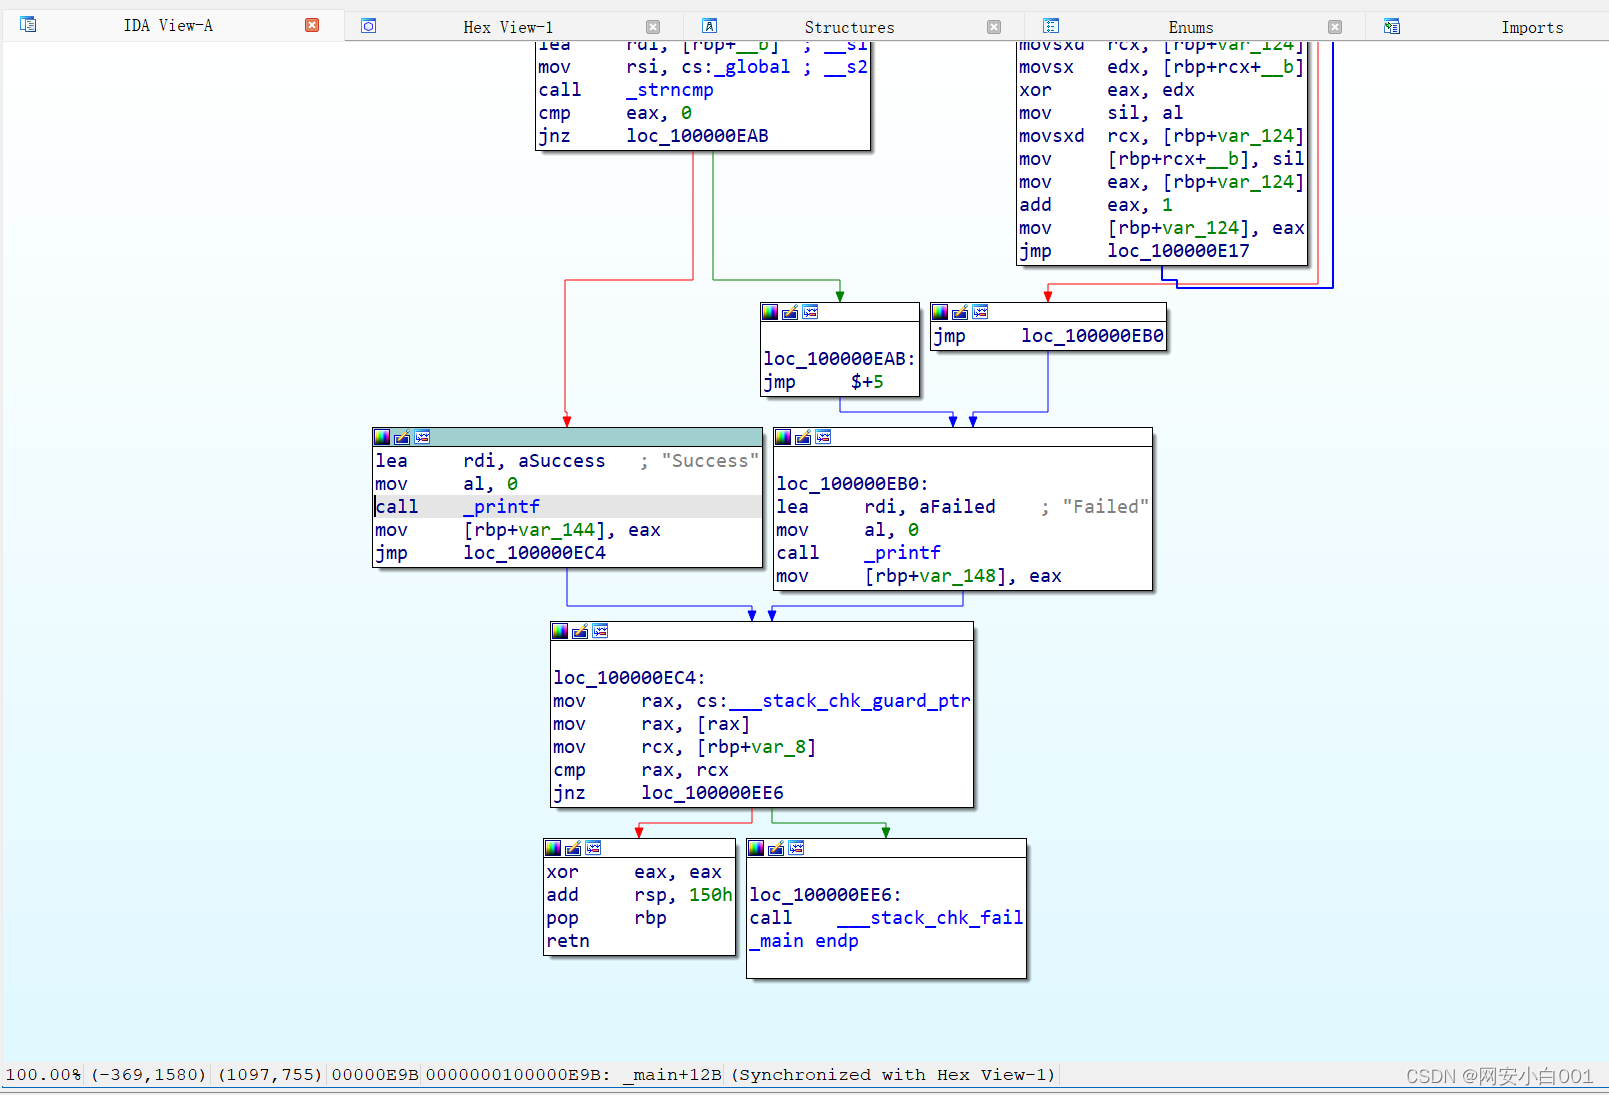This screenshot has width=1609, height=1095.
Task: Follow the _strncmp call in the top block
Action: click(x=669, y=90)
